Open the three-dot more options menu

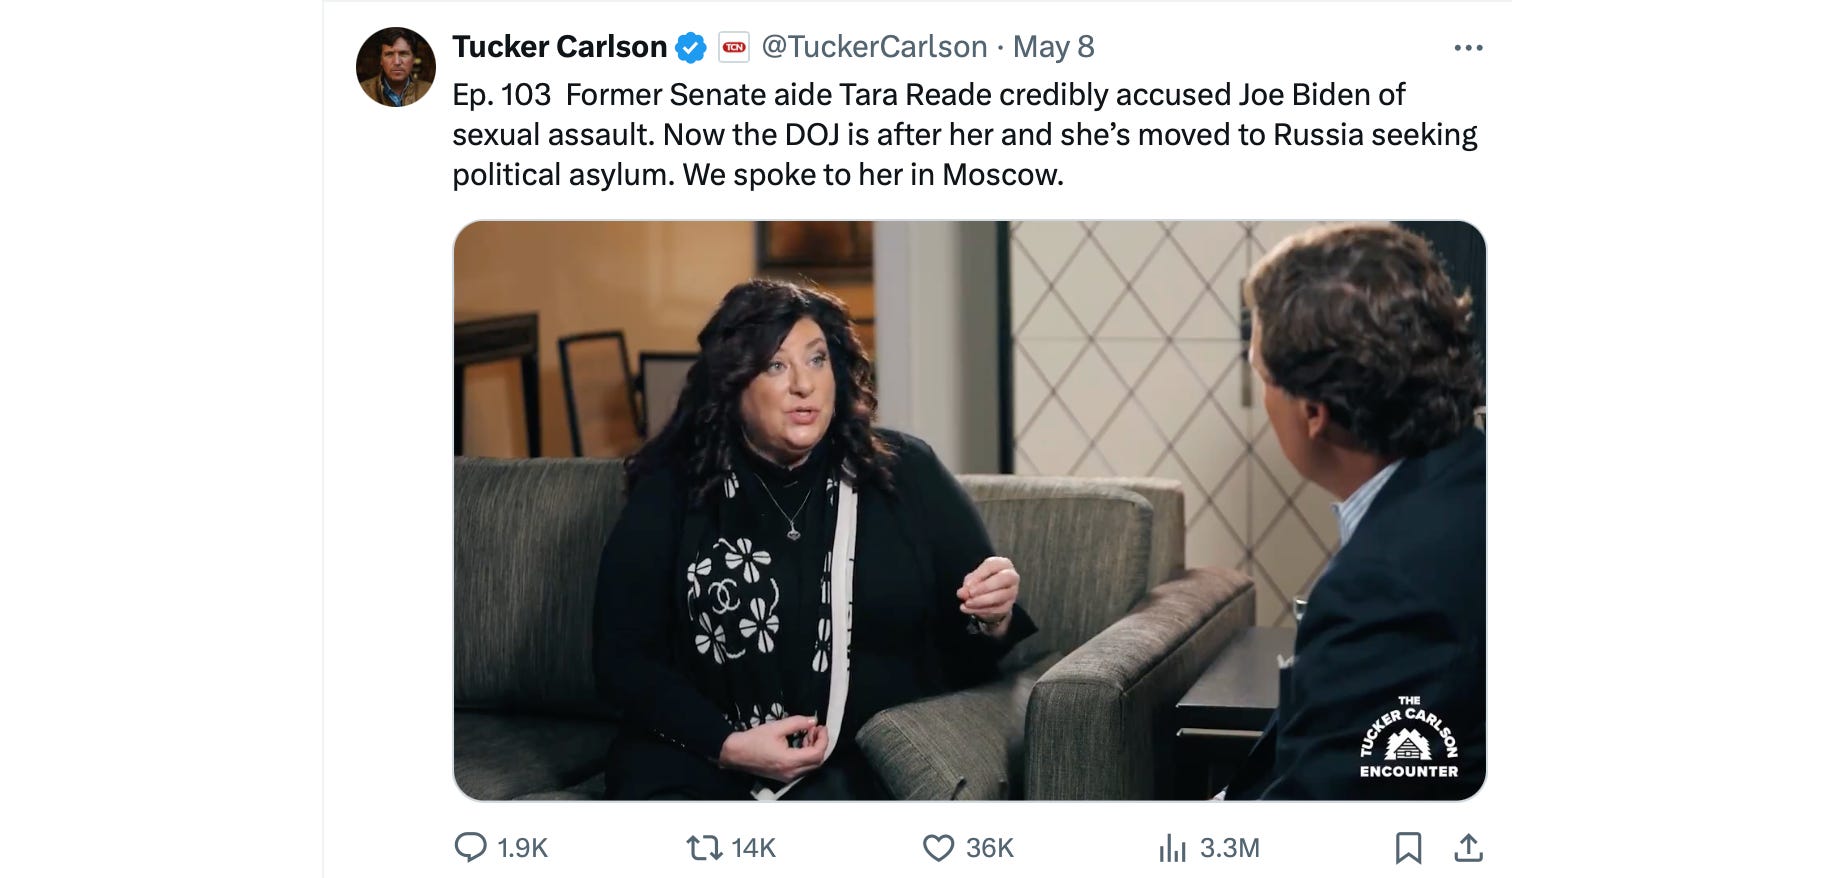coord(1468,48)
